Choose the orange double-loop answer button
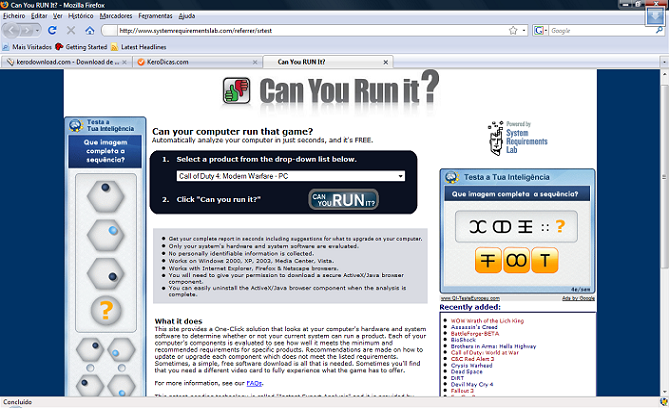This screenshot has height=408, width=669. click(516, 260)
